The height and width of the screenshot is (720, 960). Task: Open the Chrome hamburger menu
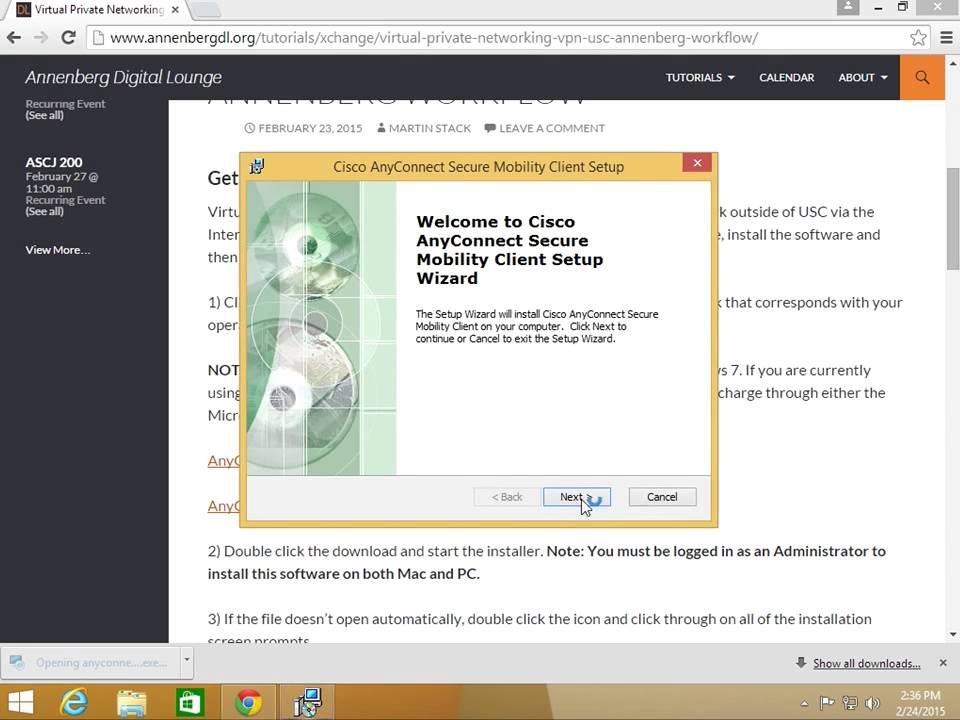(946, 37)
